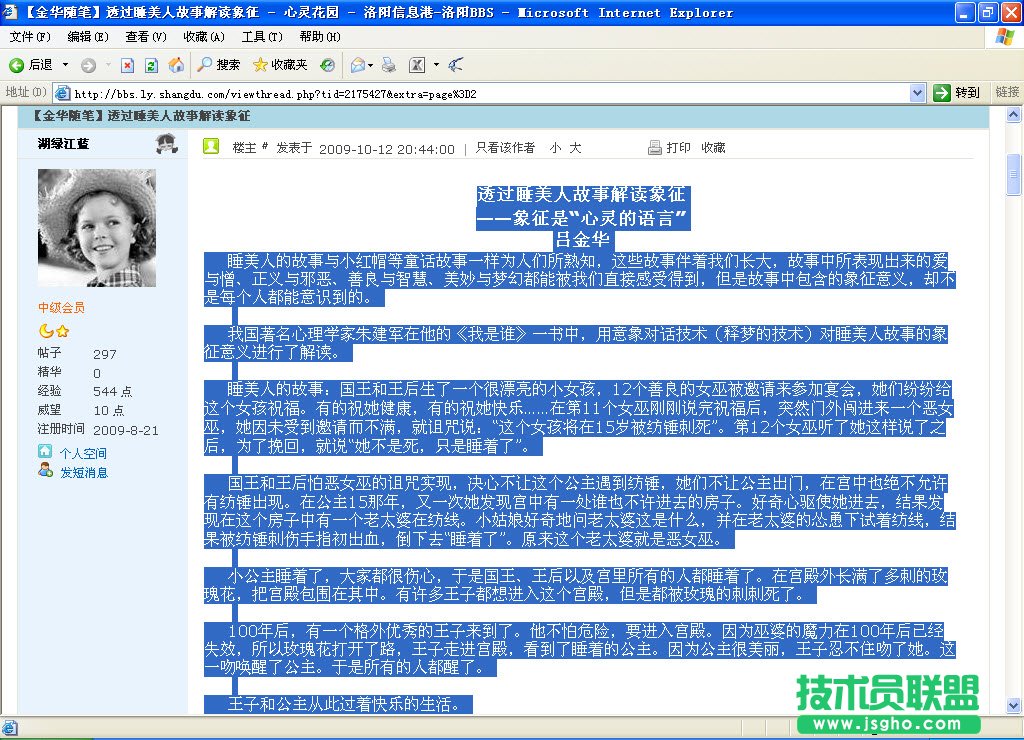
Task: Expand the Edit toolbar button dropdown arrow
Action: click(436, 65)
